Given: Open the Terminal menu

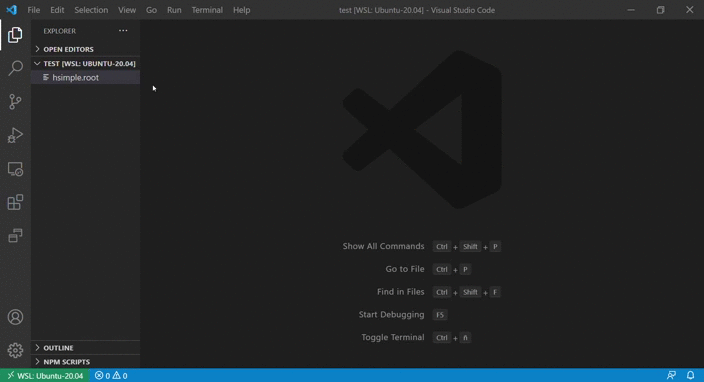Looking at the screenshot, I should point(207,10).
